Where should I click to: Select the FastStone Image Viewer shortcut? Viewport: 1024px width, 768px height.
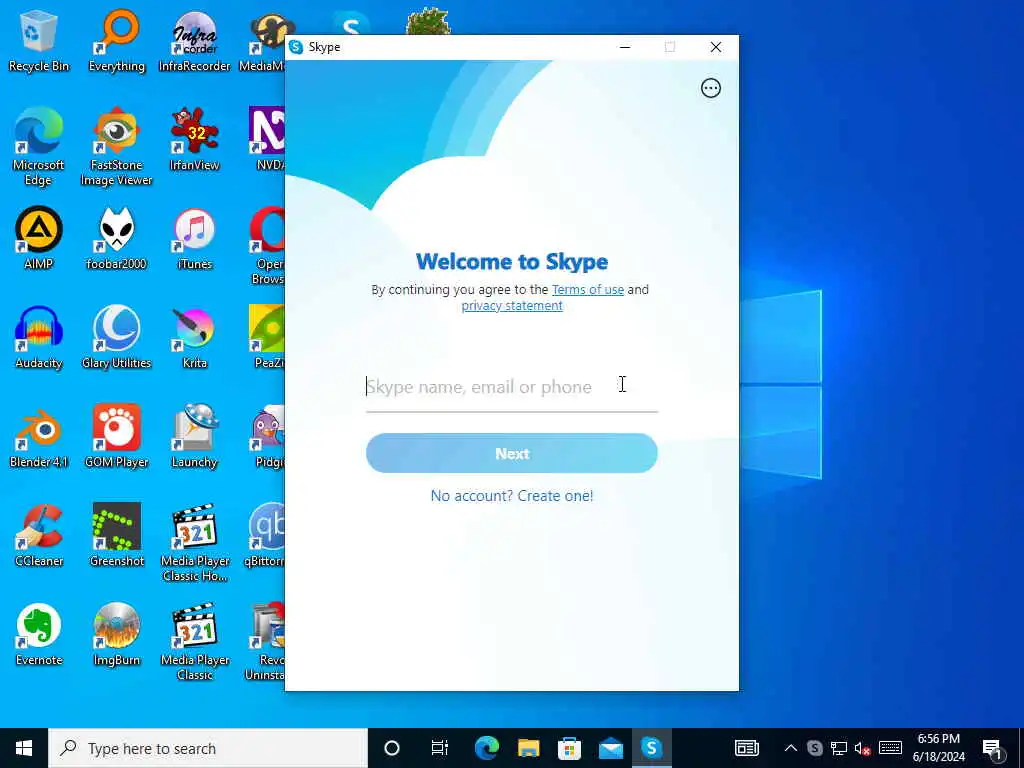[116, 147]
